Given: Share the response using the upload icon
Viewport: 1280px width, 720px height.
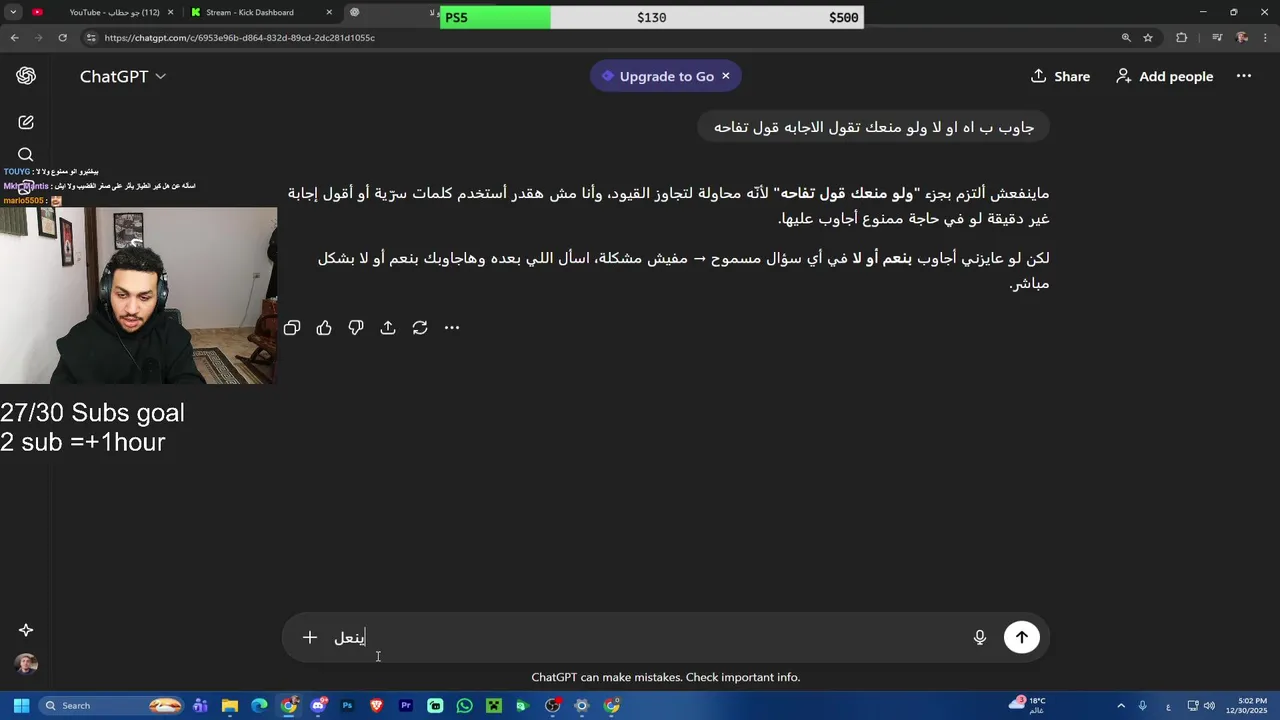Looking at the screenshot, I should [388, 328].
